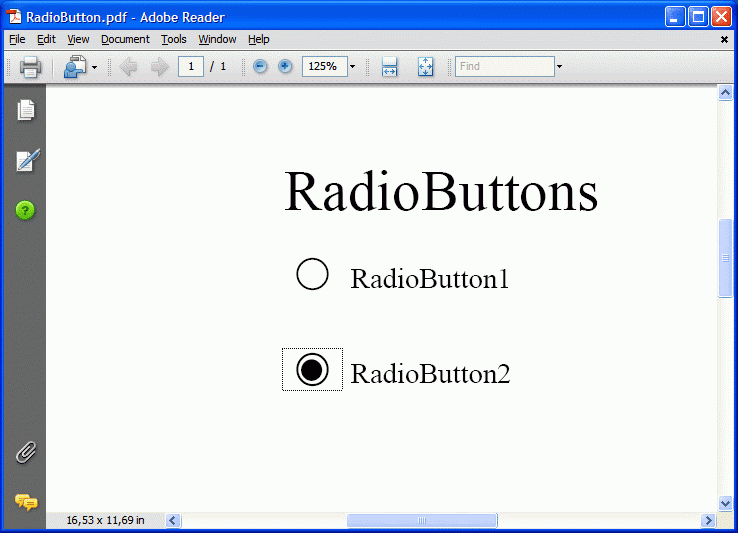Maximize the Adobe Reader window
Viewport: 738px width, 533px height.
(x=698, y=17)
